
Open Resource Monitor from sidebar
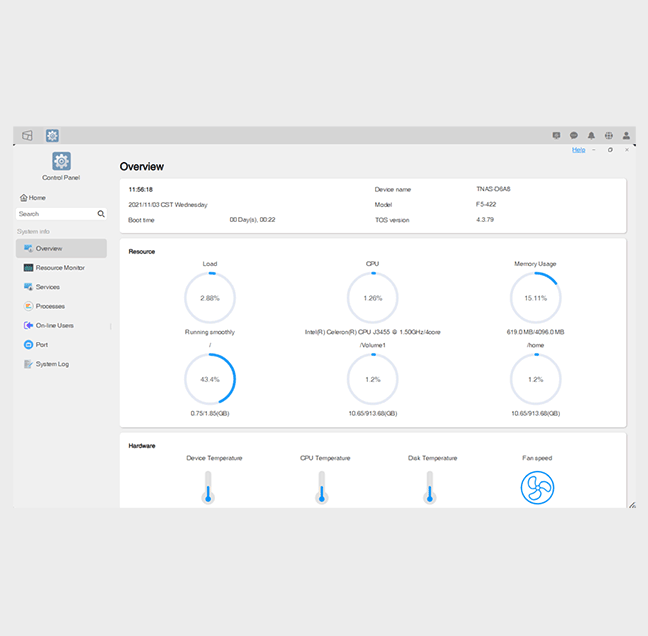click(x=61, y=268)
